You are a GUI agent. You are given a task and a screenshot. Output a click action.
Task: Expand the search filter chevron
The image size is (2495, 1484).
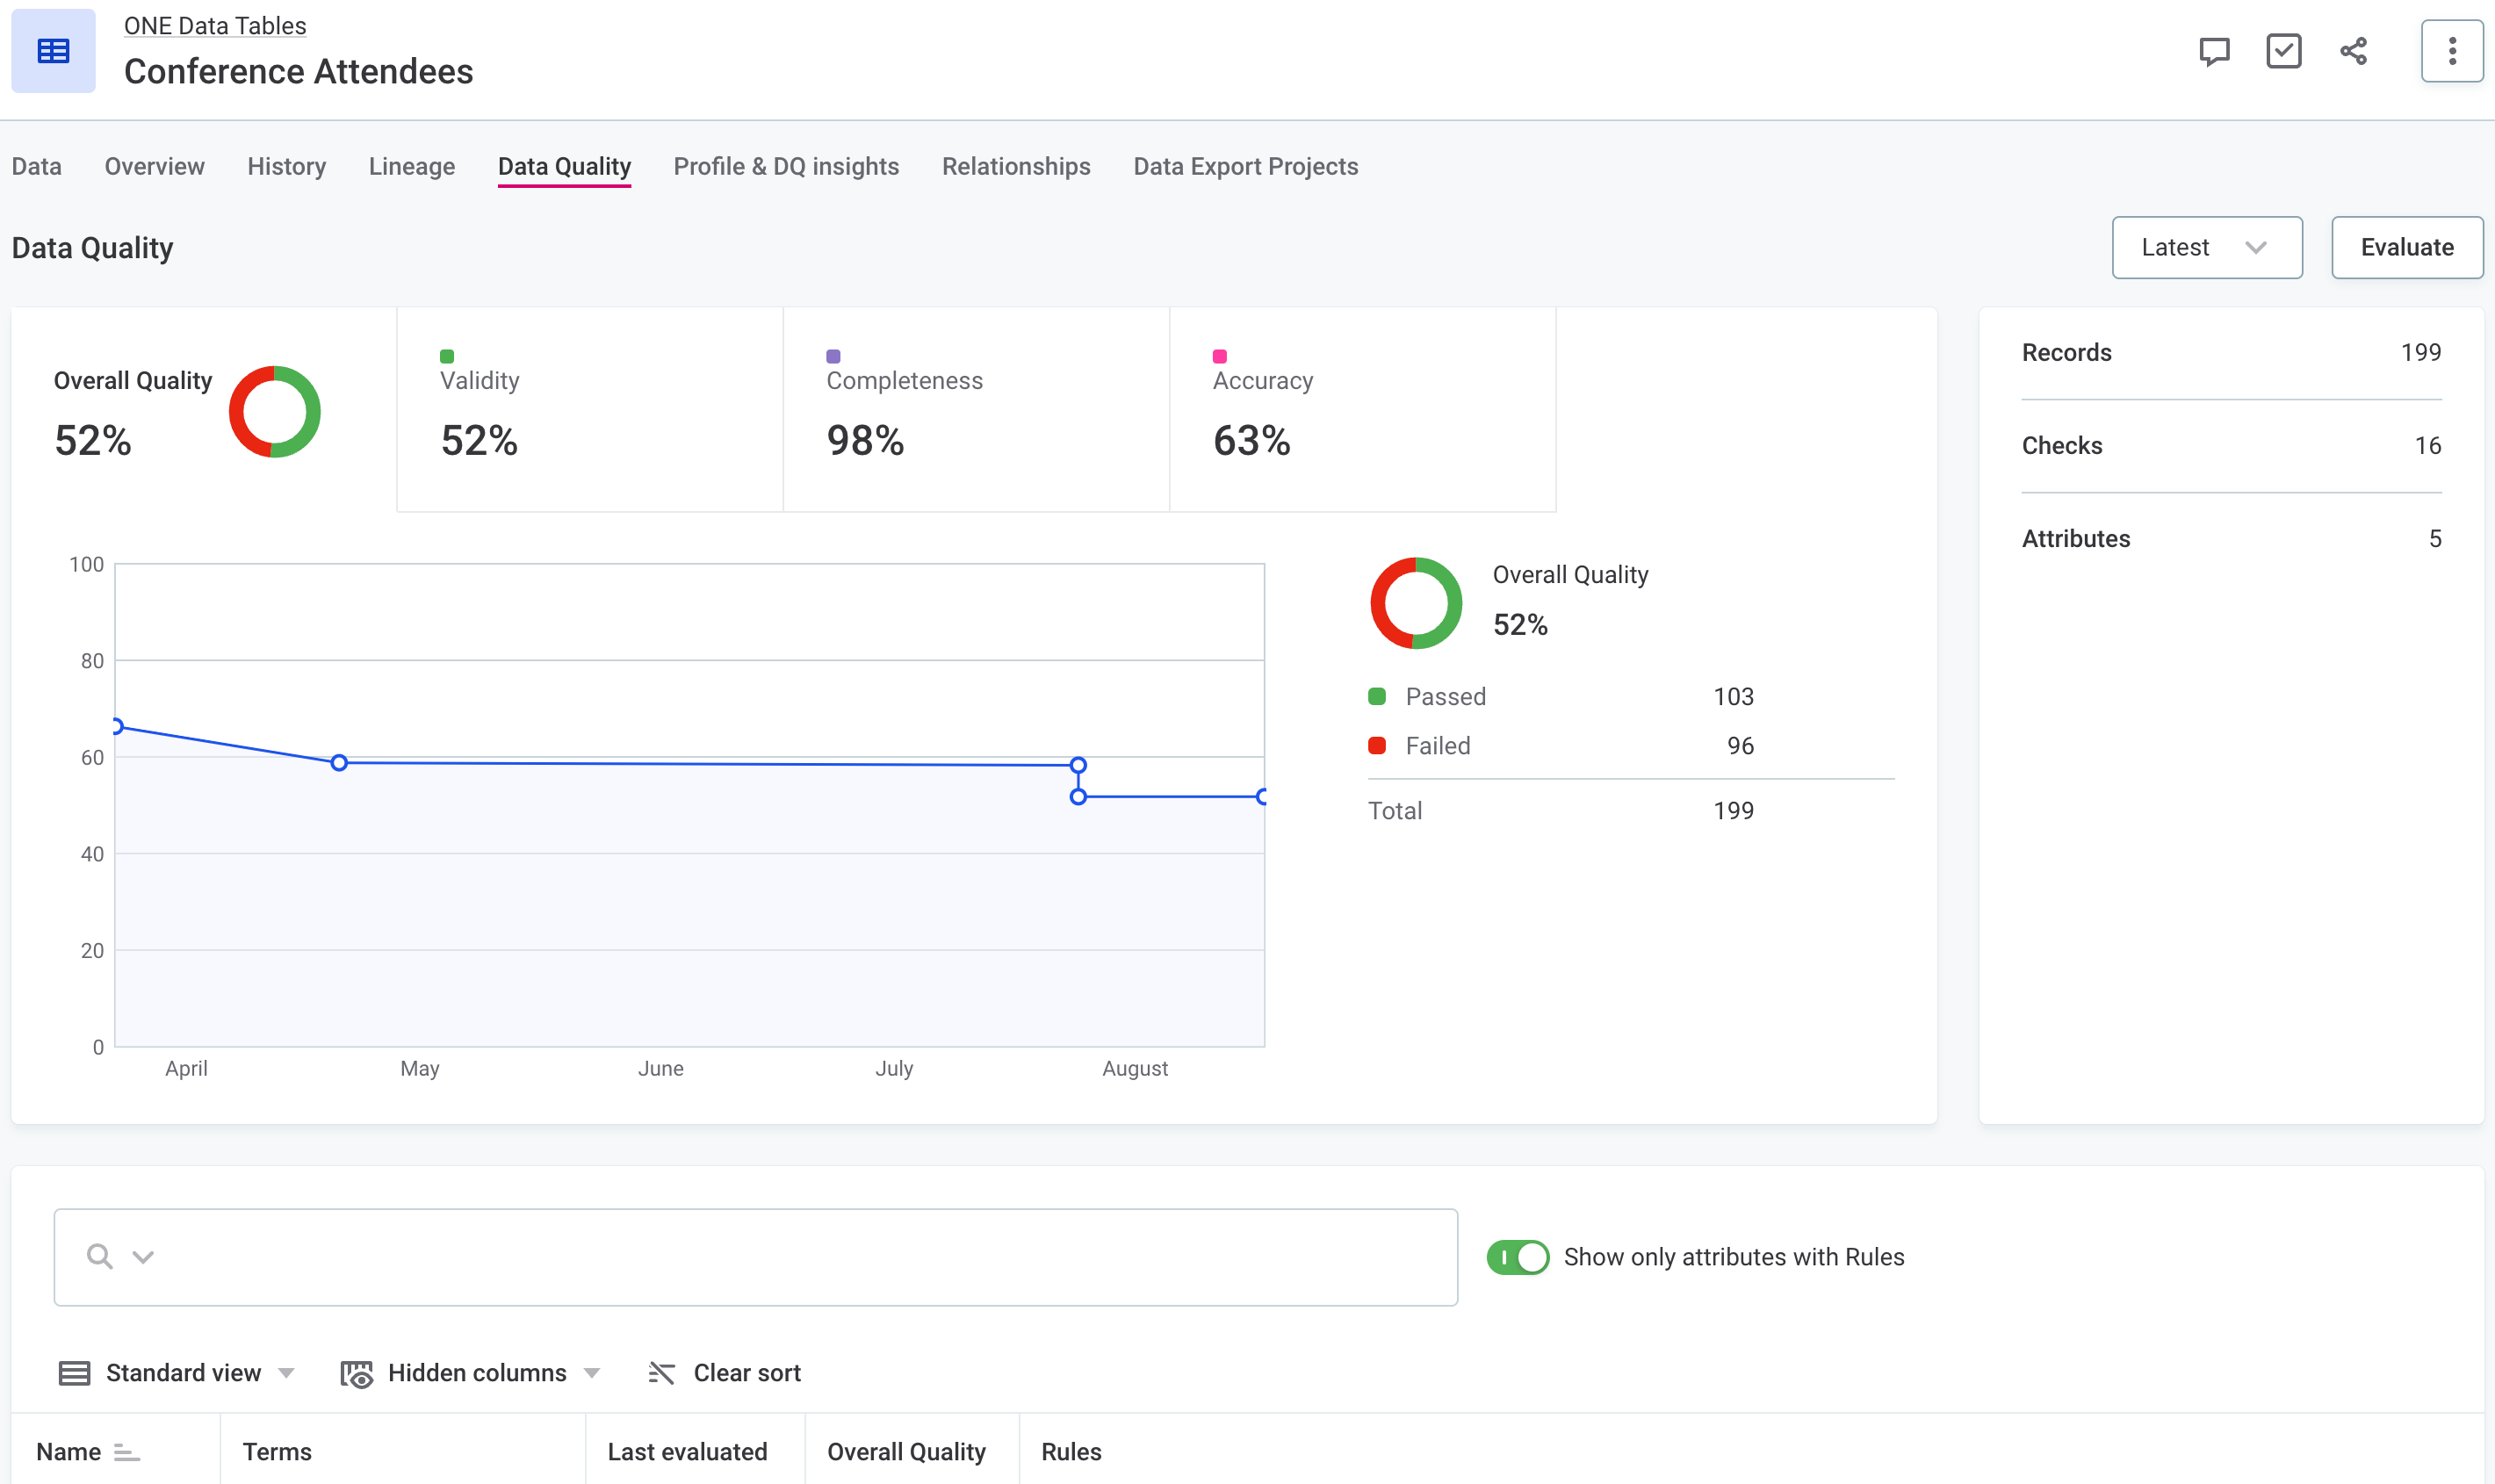(143, 1257)
